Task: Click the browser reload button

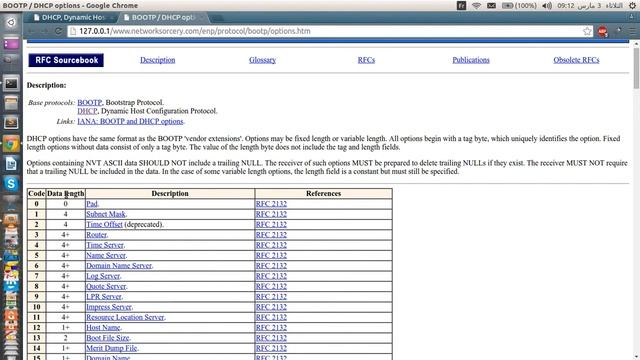Action: [58, 31]
